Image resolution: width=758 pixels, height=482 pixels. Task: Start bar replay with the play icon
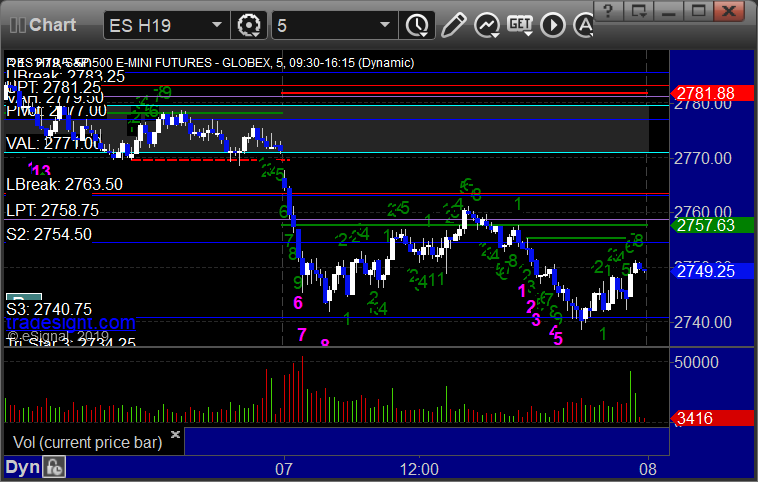(x=553, y=25)
